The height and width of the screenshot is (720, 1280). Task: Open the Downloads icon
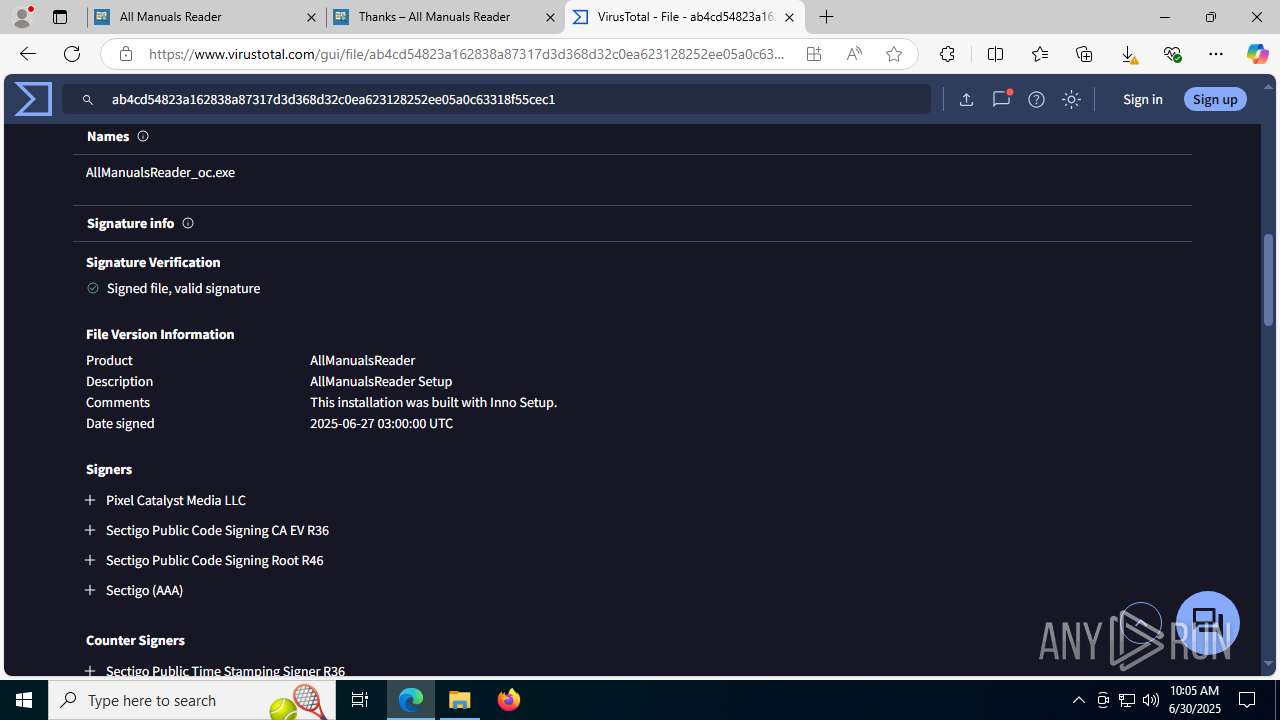pyautogui.click(x=1128, y=54)
